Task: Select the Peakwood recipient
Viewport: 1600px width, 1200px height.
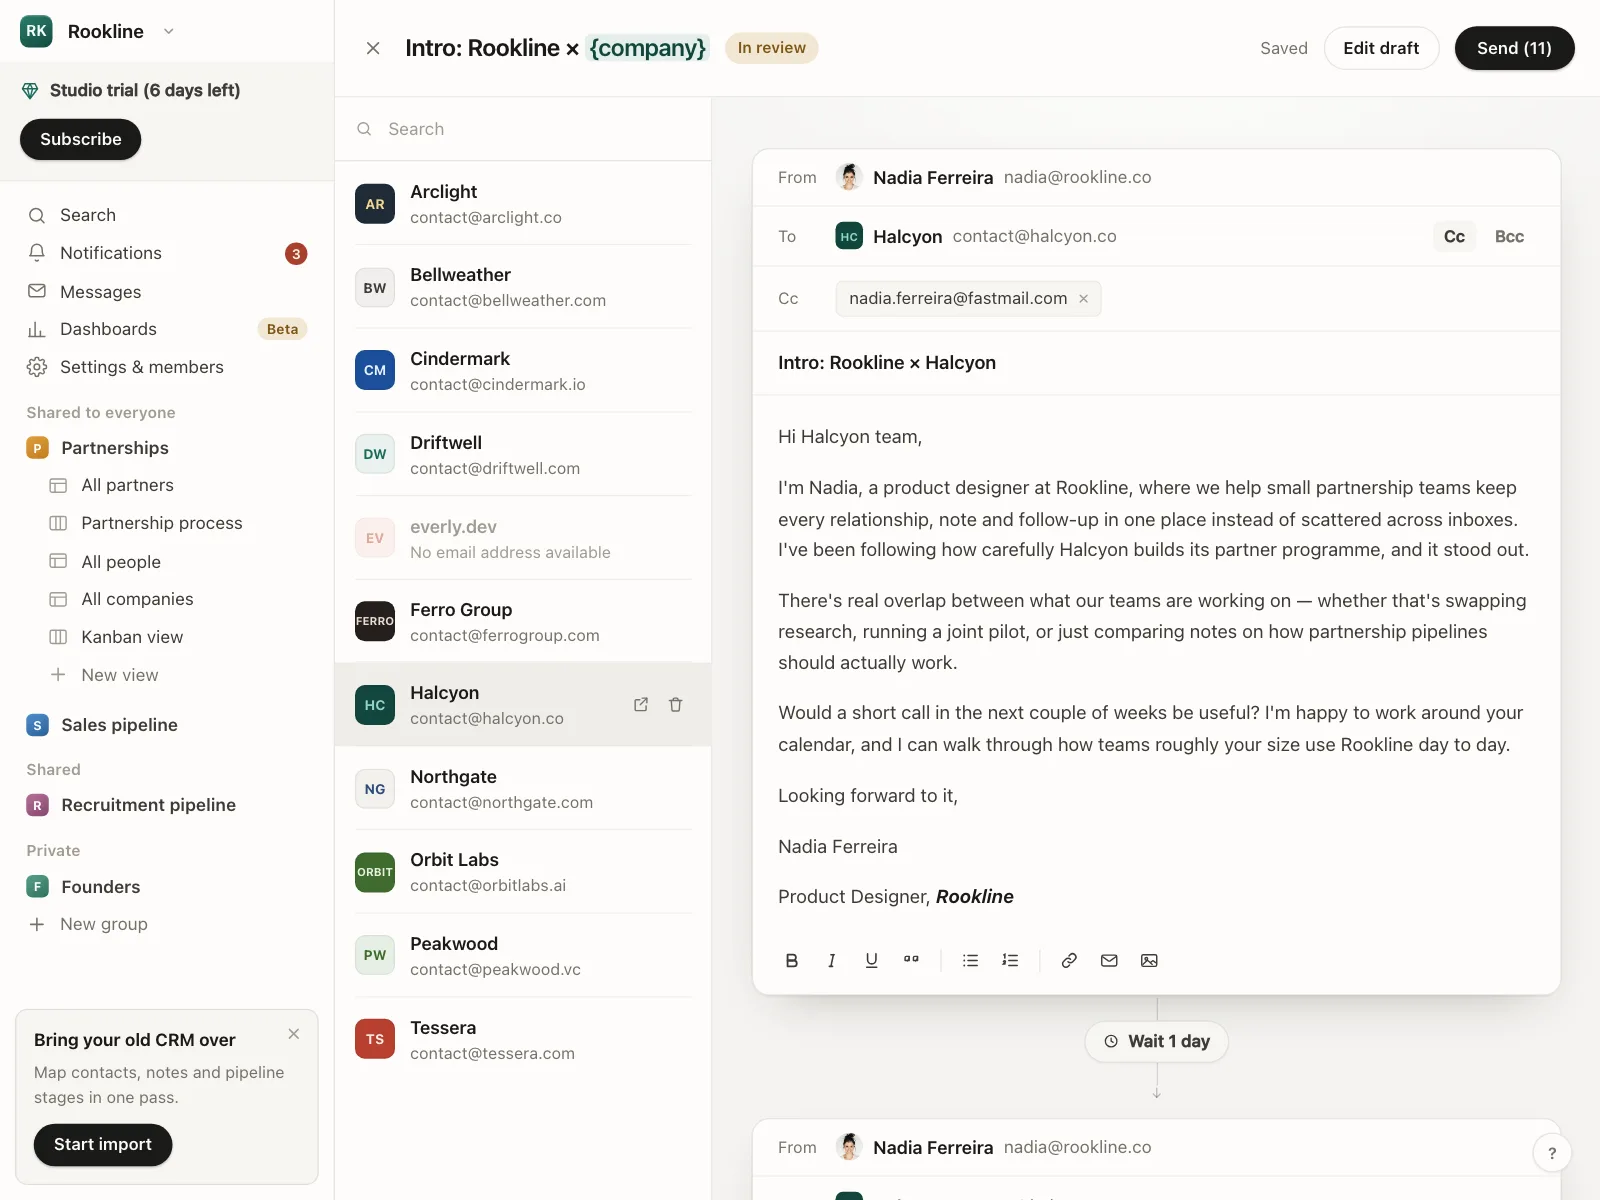Action: point(523,956)
